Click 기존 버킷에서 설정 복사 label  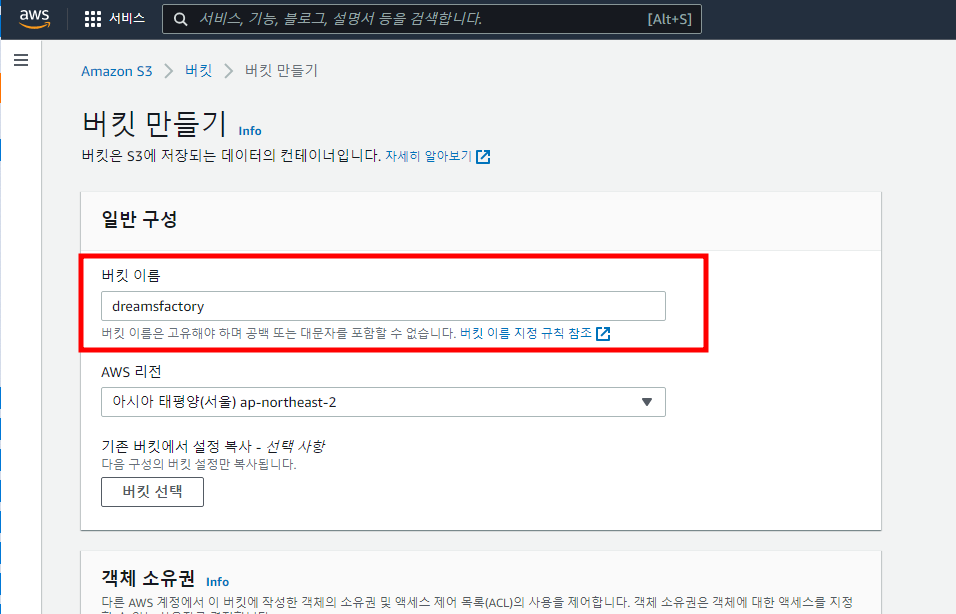[x=213, y=446]
